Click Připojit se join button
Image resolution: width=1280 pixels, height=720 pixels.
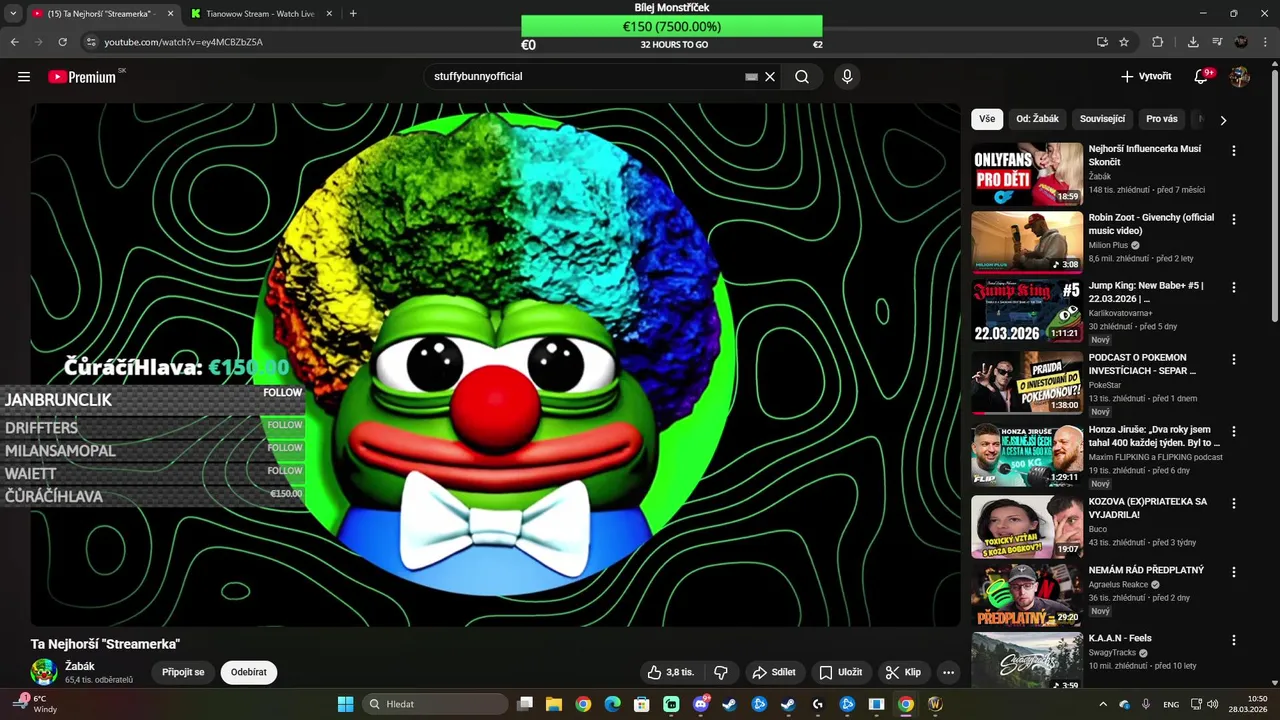click(183, 673)
